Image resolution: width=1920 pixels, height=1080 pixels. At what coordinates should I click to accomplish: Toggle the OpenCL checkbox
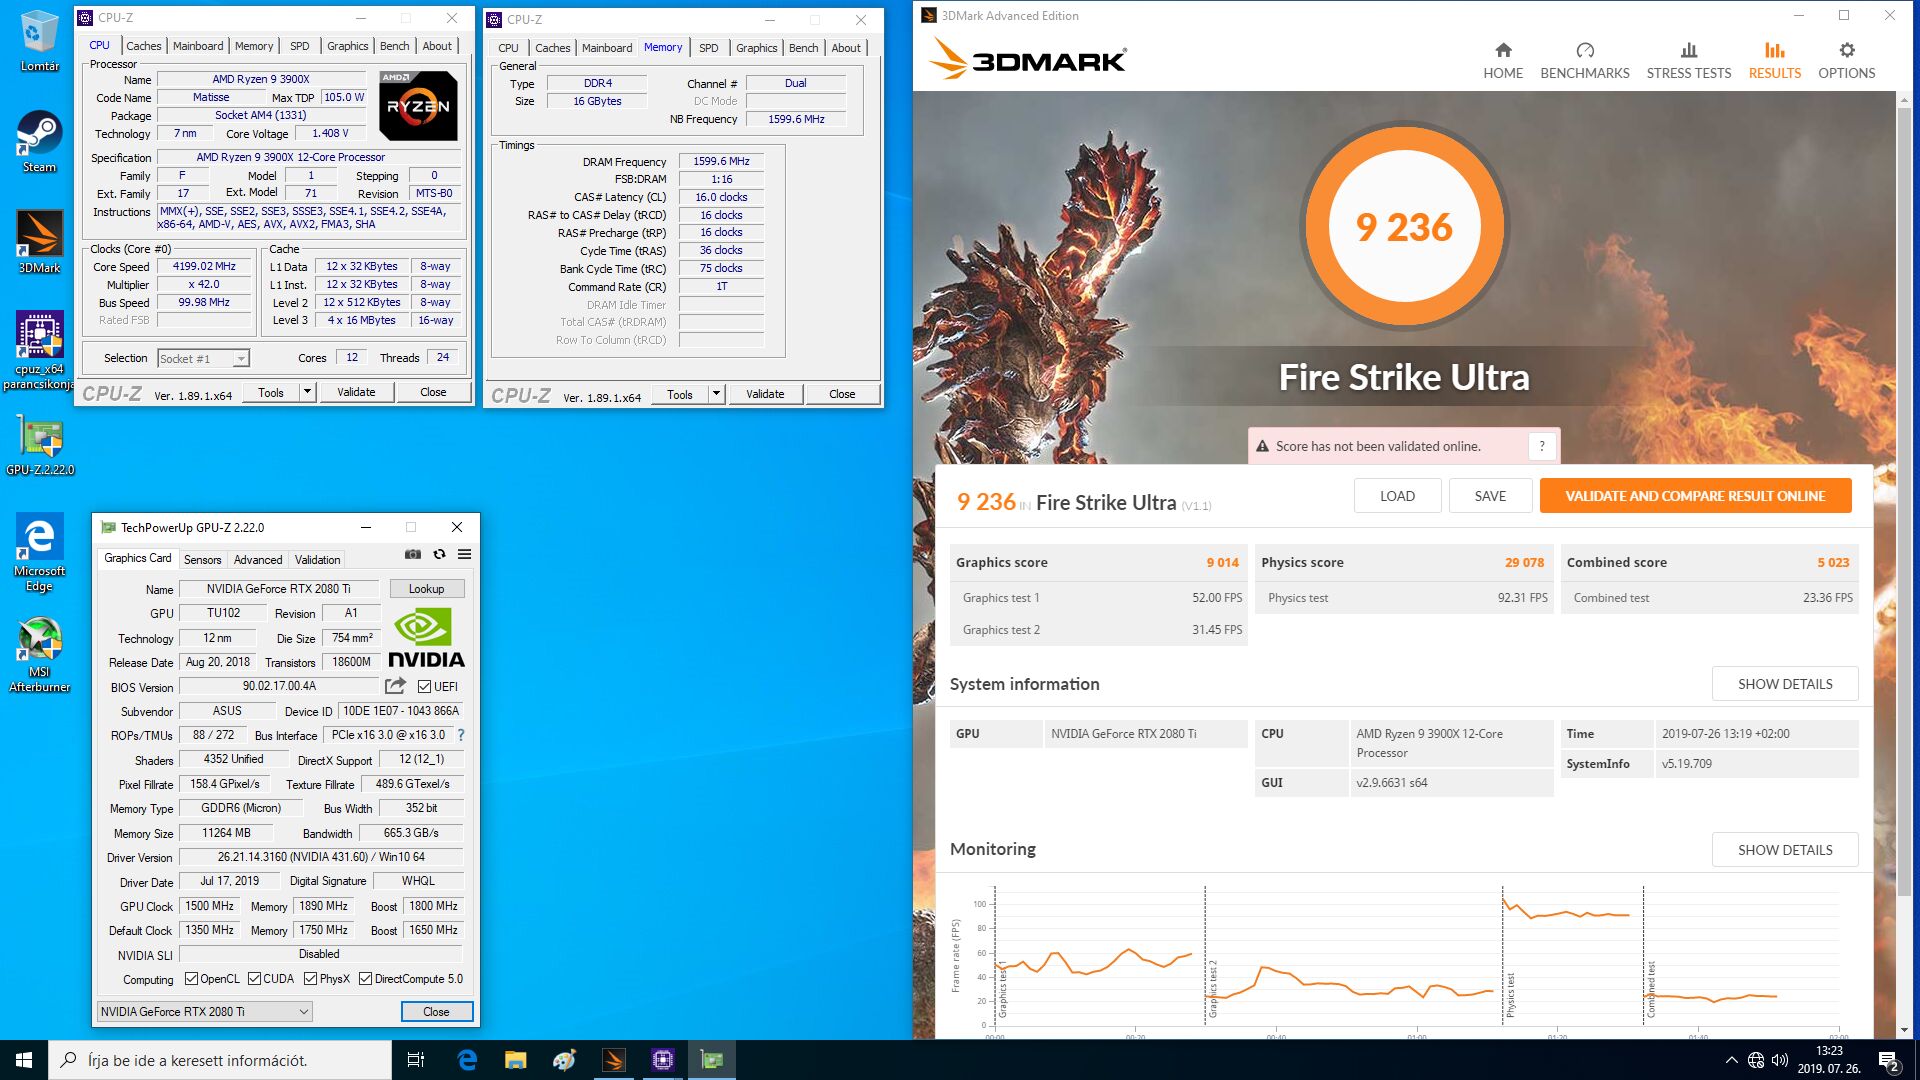(x=191, y=979)
